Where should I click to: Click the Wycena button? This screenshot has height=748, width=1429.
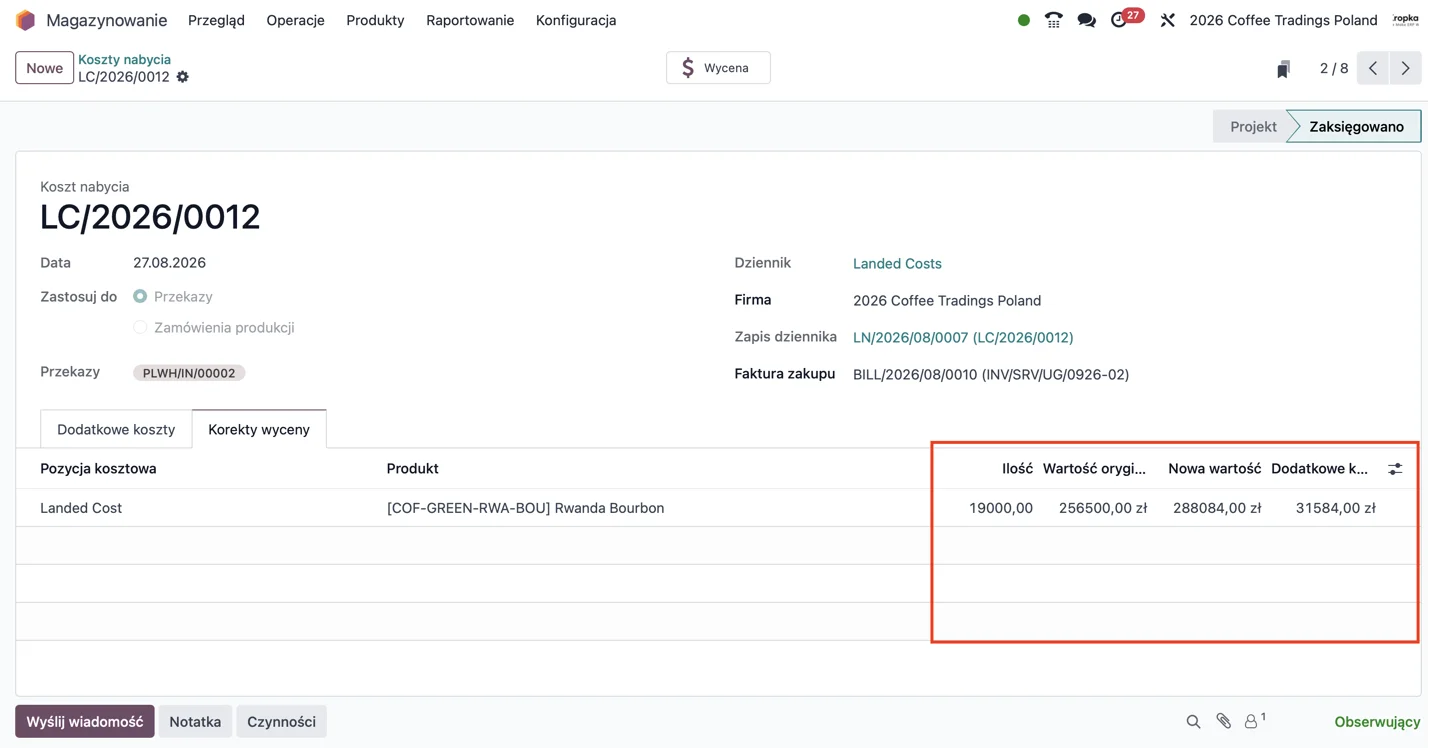click(718, 68)
